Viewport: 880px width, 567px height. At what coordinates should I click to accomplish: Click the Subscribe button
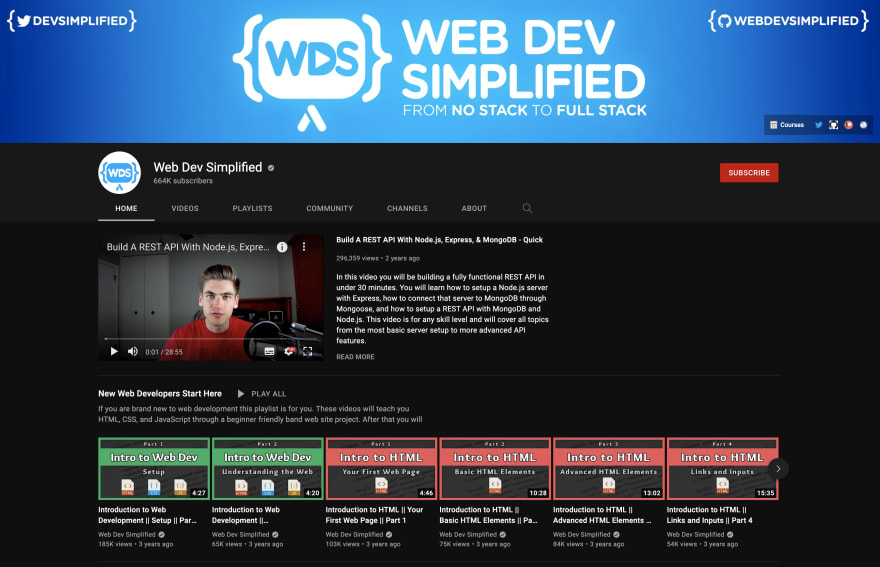749,173
